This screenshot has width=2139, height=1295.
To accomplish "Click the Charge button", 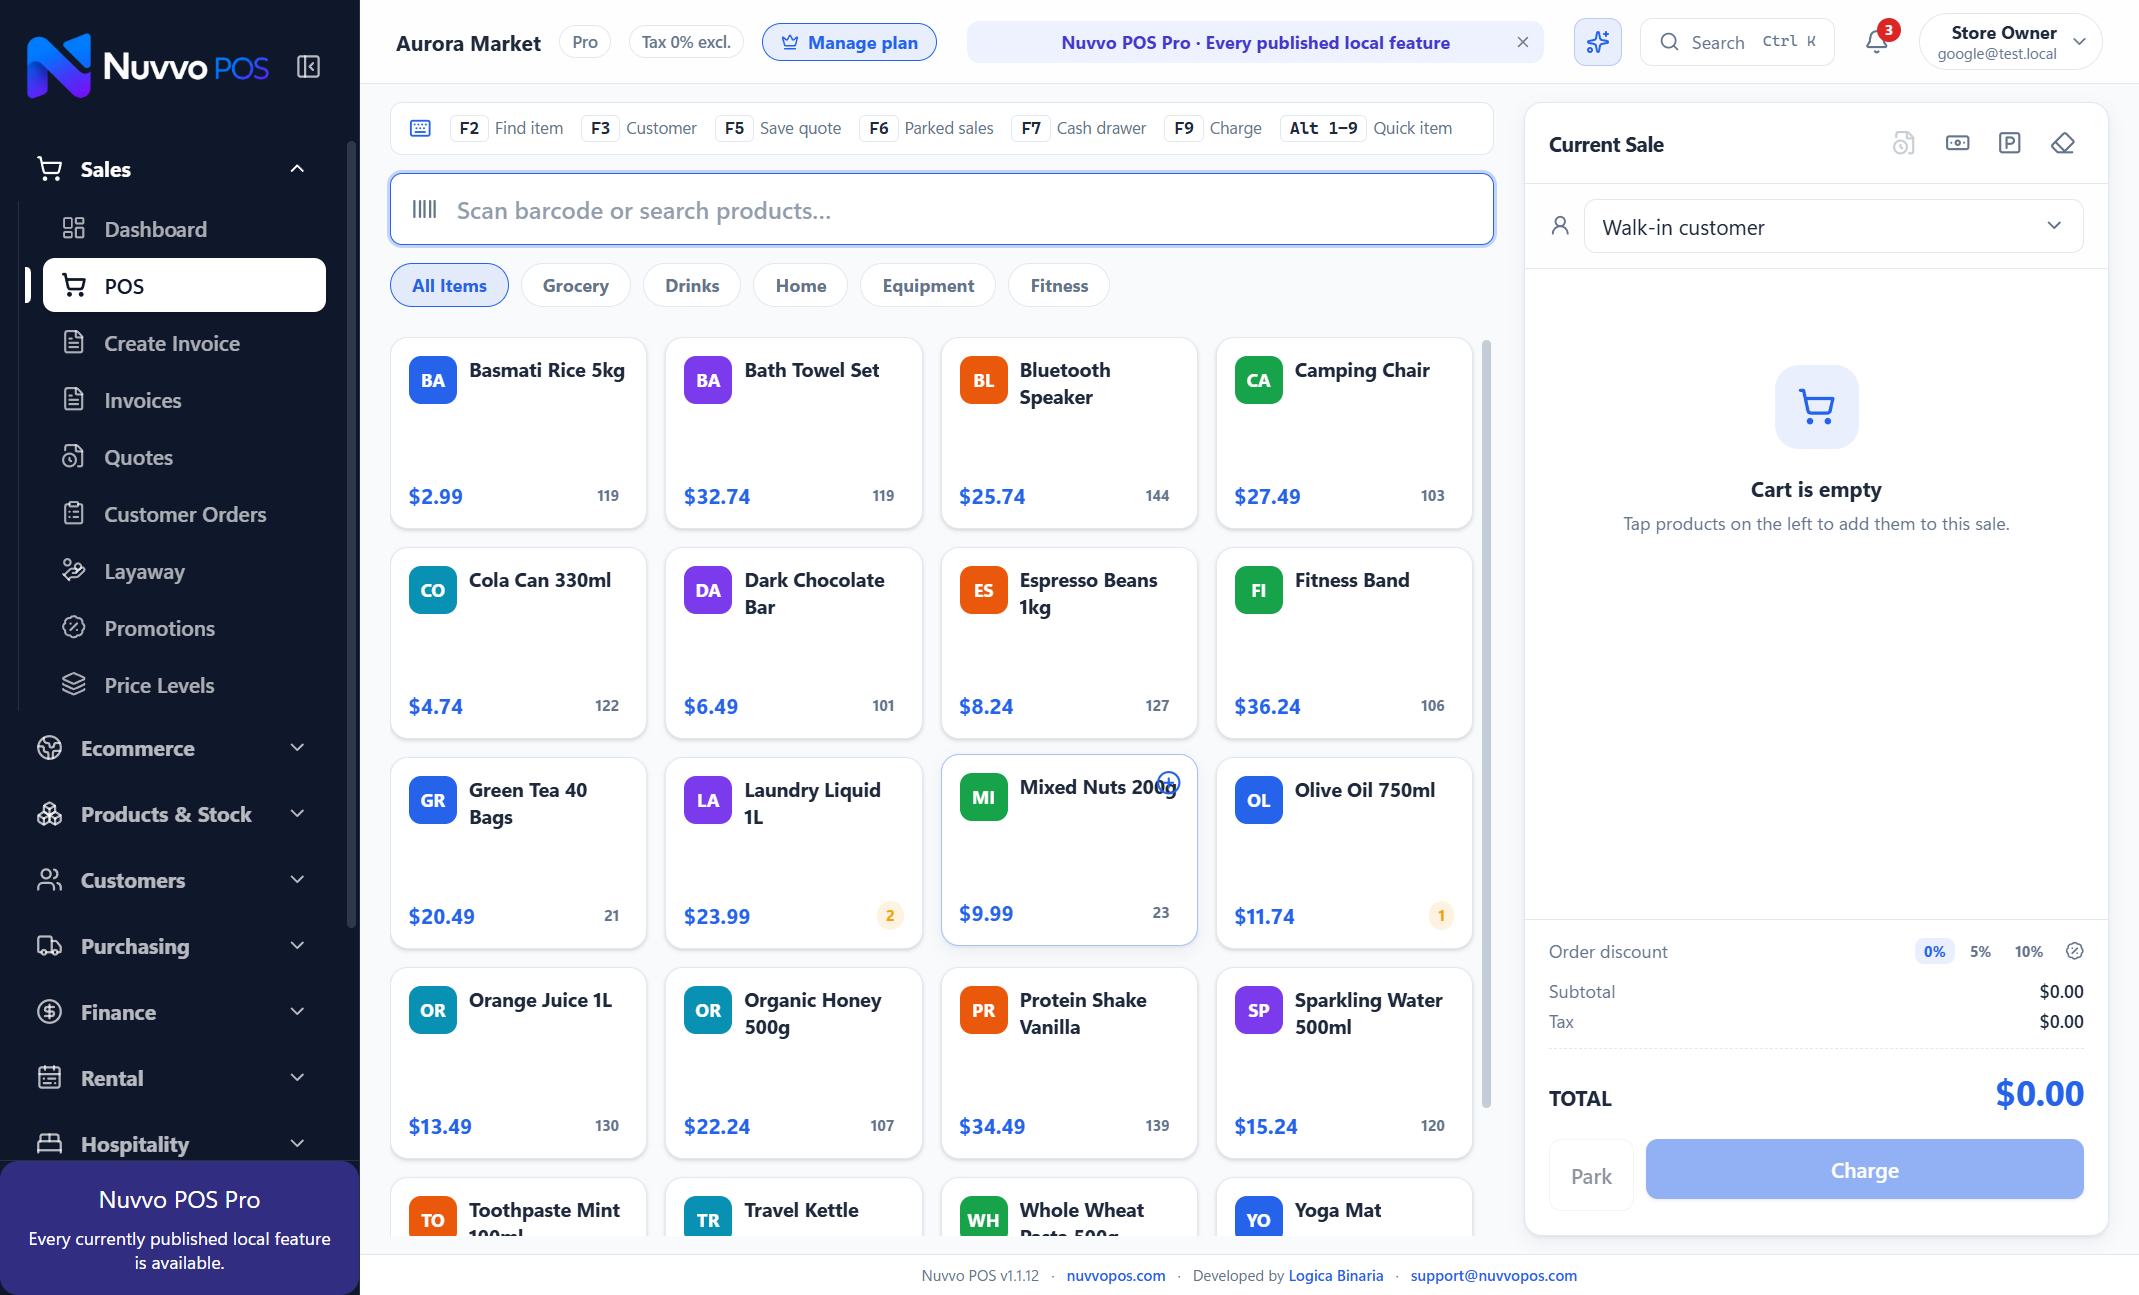I will (1864, 1170).
